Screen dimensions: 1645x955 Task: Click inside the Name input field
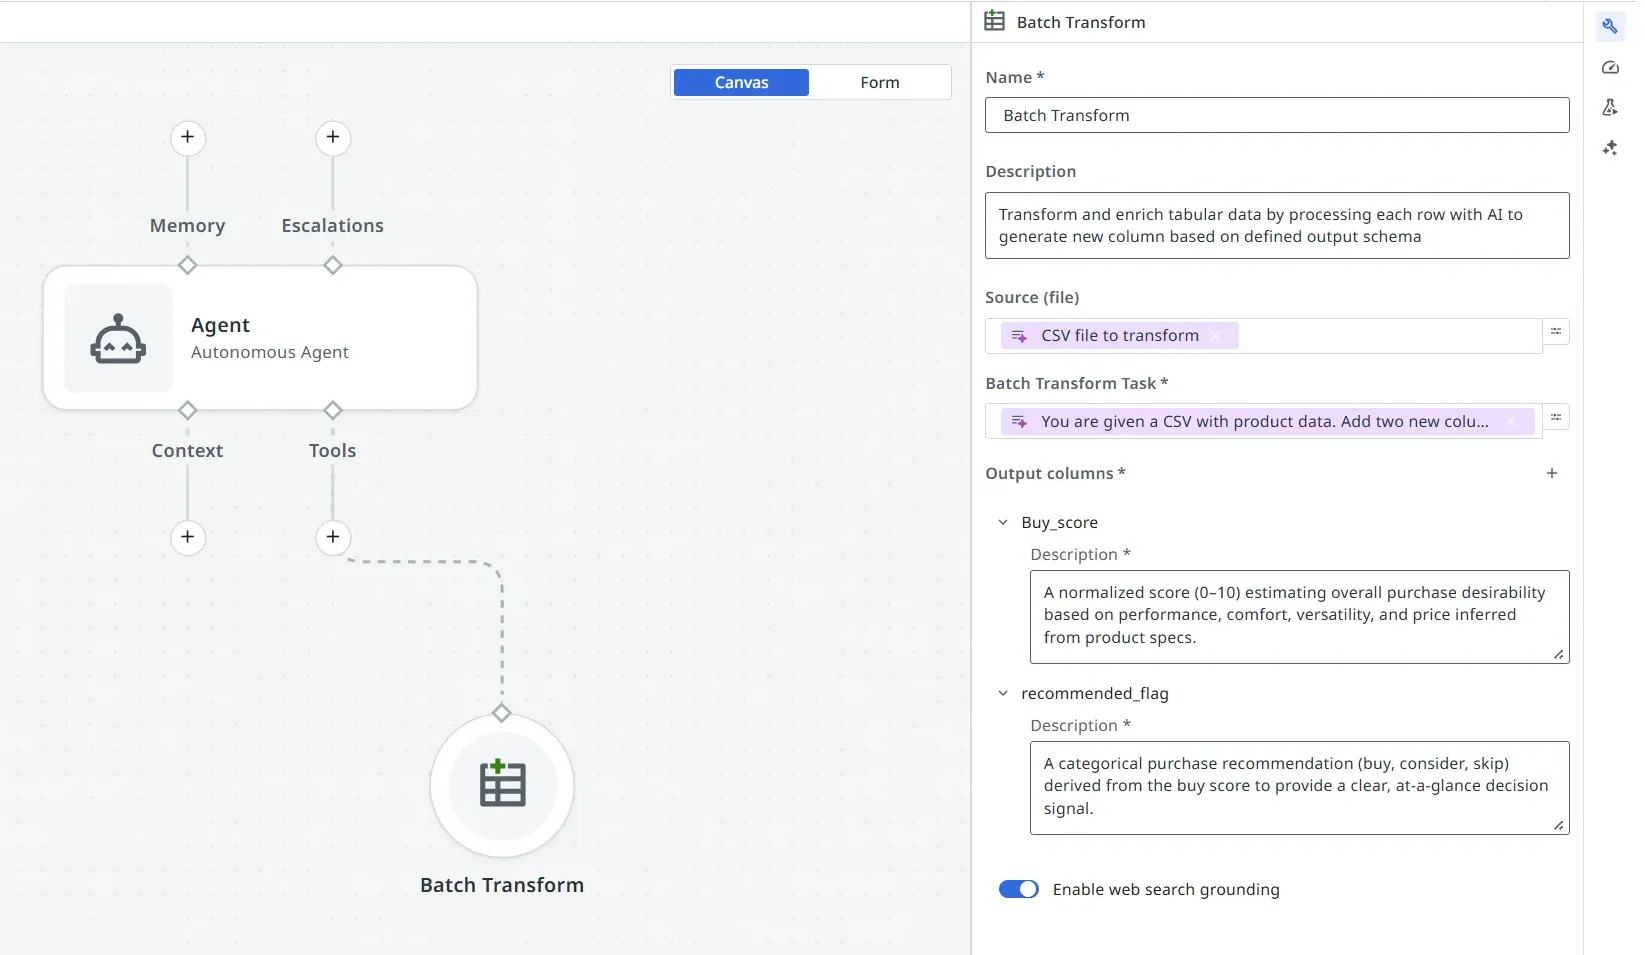(1276, 115)
